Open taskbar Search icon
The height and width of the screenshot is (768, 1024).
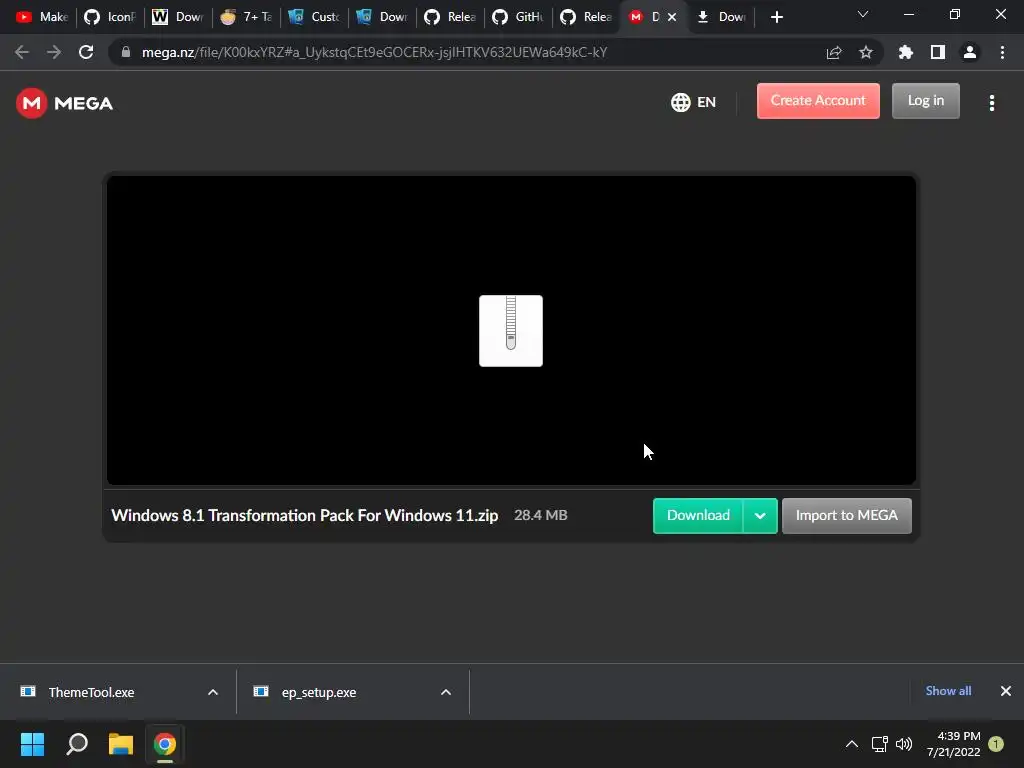point(77,744)
